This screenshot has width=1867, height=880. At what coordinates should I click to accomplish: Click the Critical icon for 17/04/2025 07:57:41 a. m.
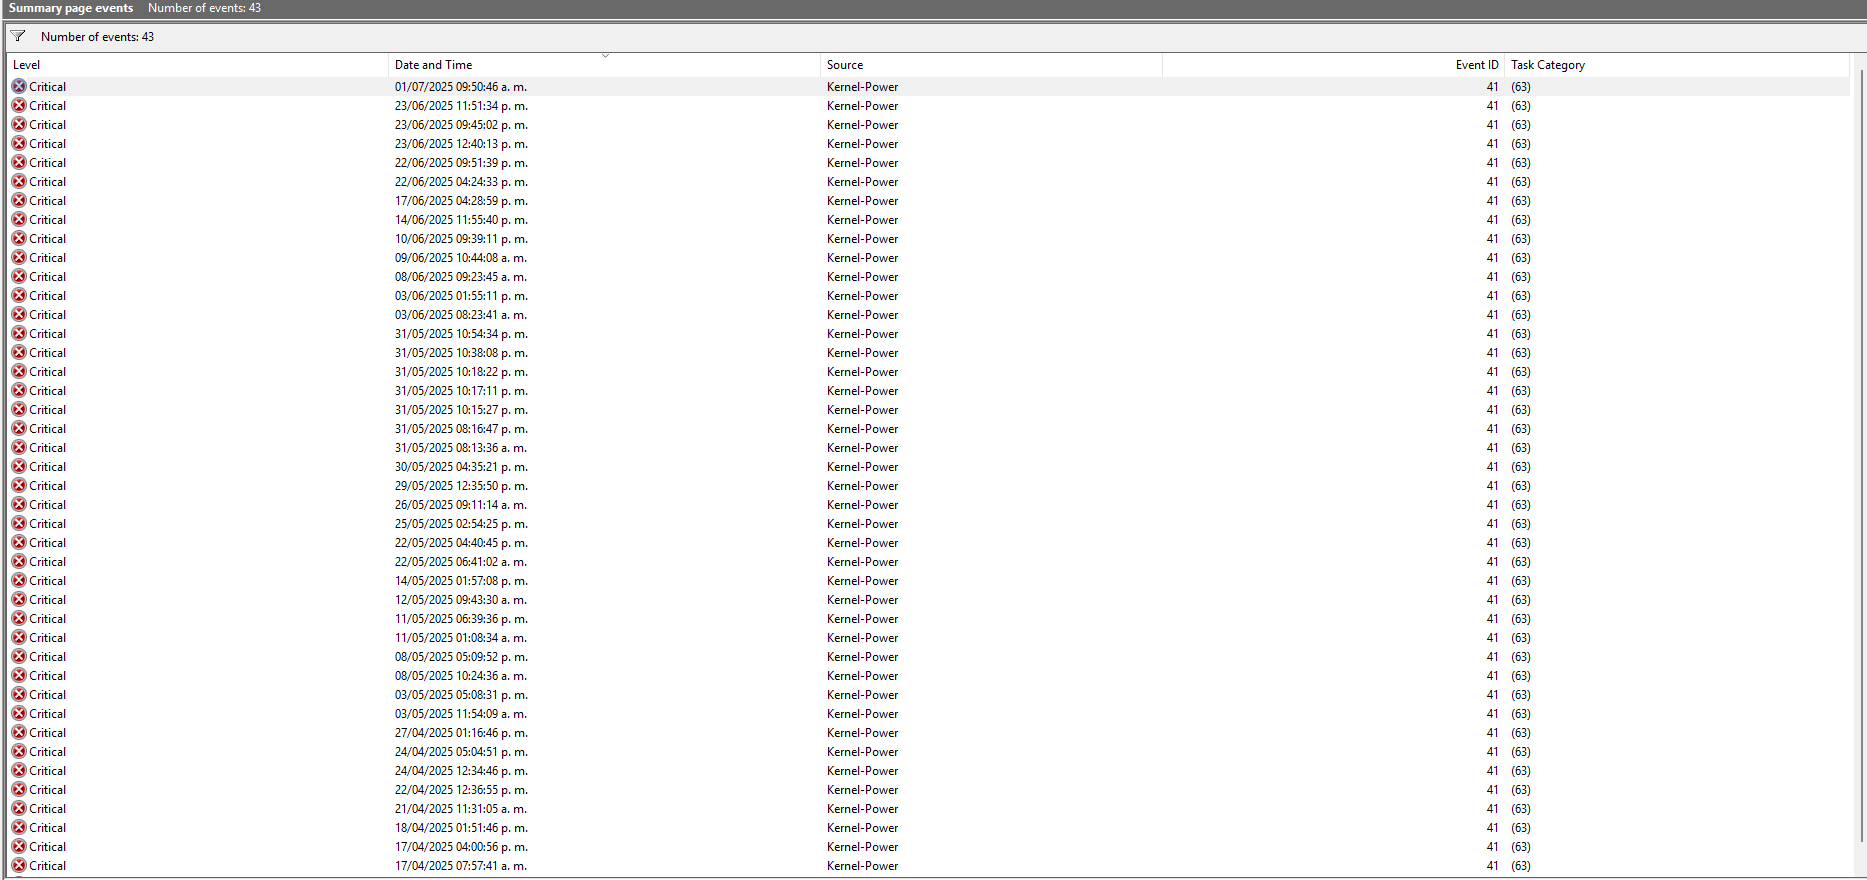19,866
